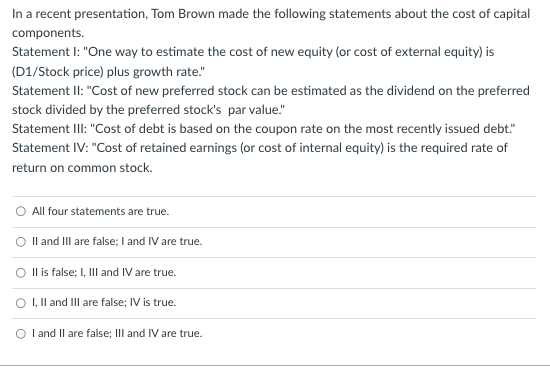The height and width of the screenshot is (370, 550).
Task: Click the '(D1/Stock price) plus growth rate' text
Action: (x=106, y=72)
